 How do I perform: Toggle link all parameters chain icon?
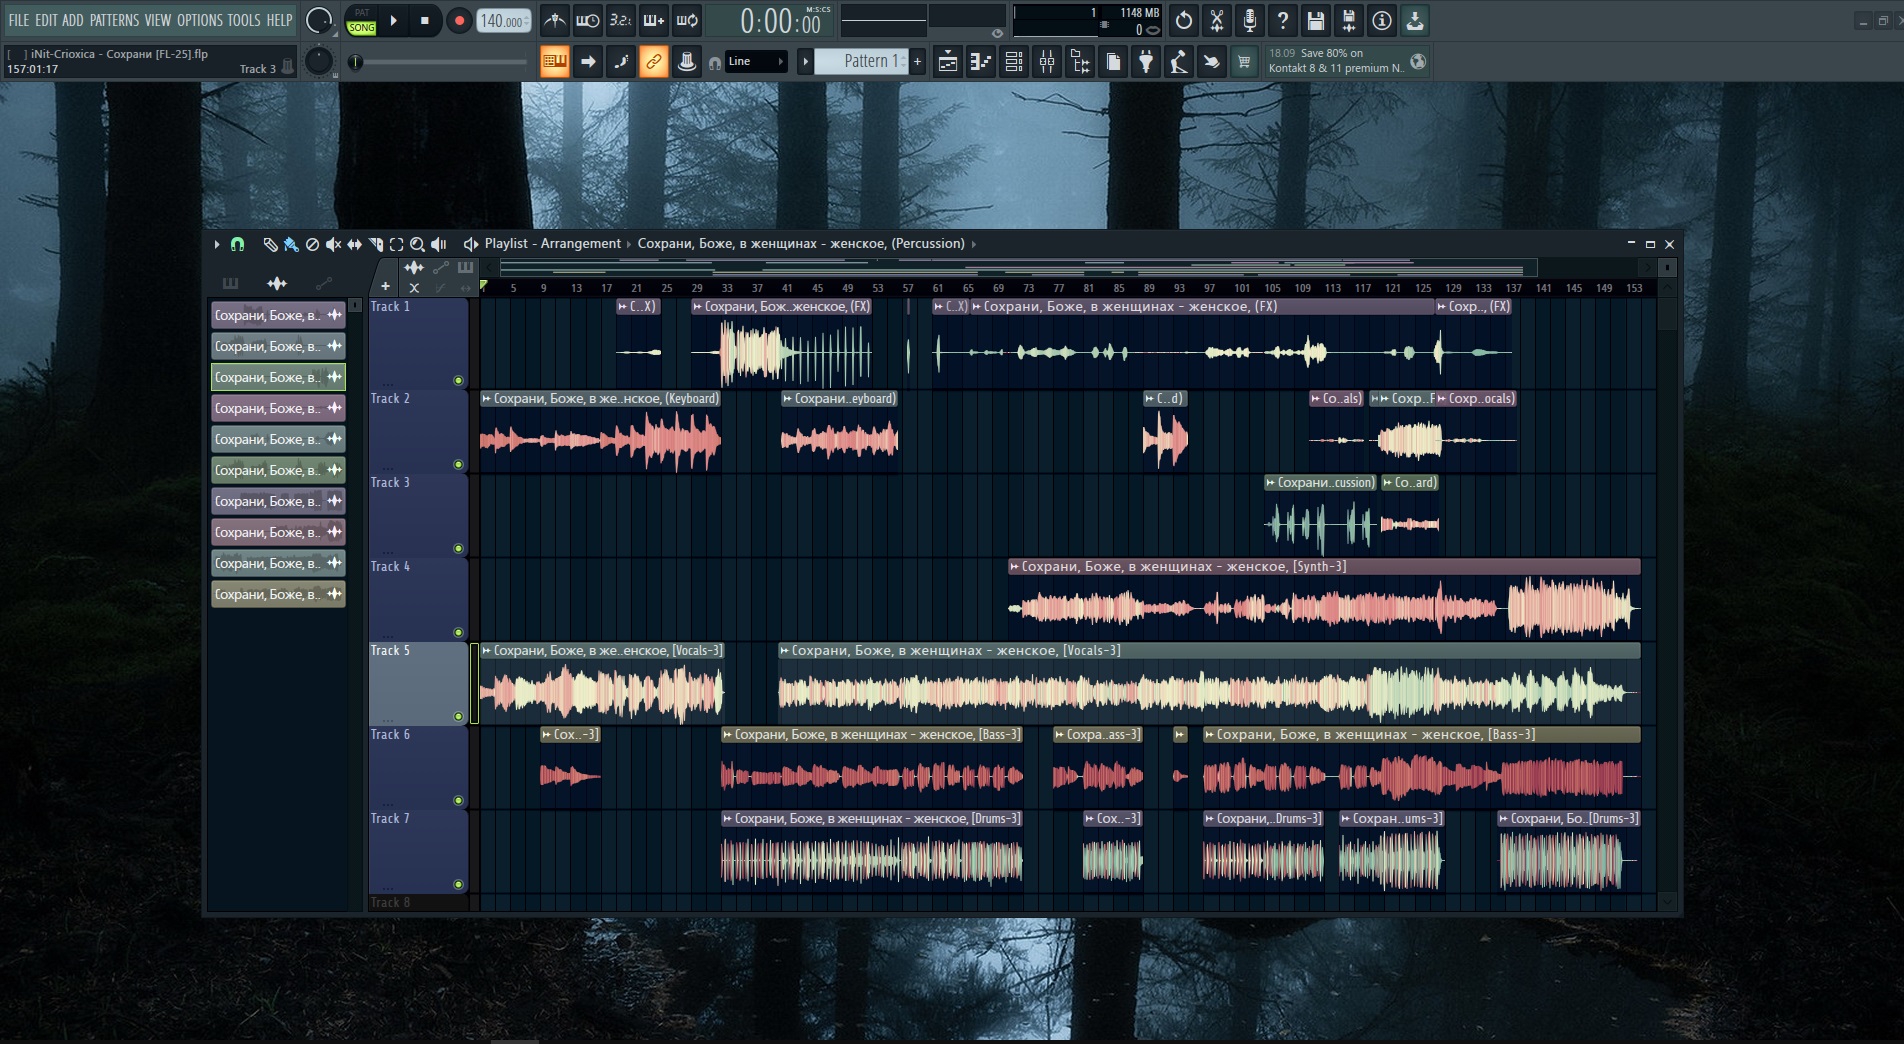point(653,62)
